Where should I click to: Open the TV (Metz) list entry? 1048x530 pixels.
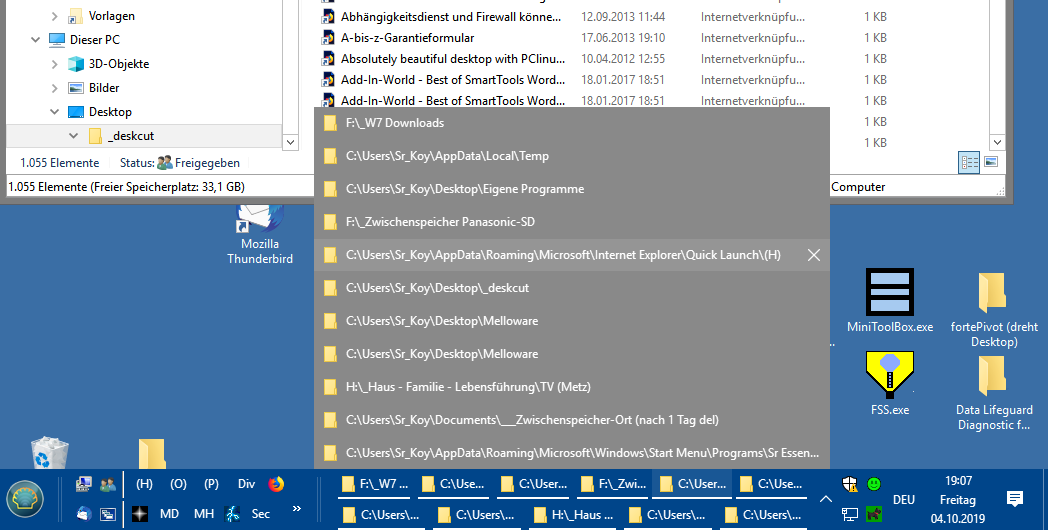[x=571, y=387]
